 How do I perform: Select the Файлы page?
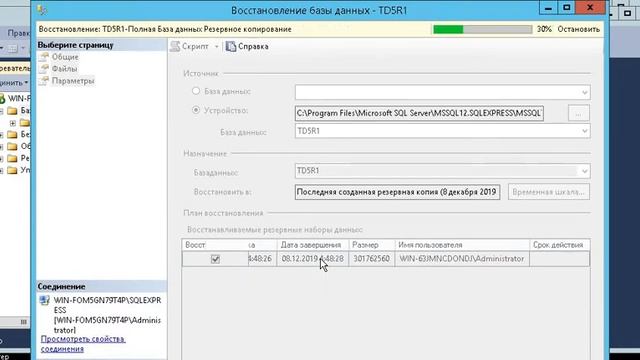(x=64, y=69)
